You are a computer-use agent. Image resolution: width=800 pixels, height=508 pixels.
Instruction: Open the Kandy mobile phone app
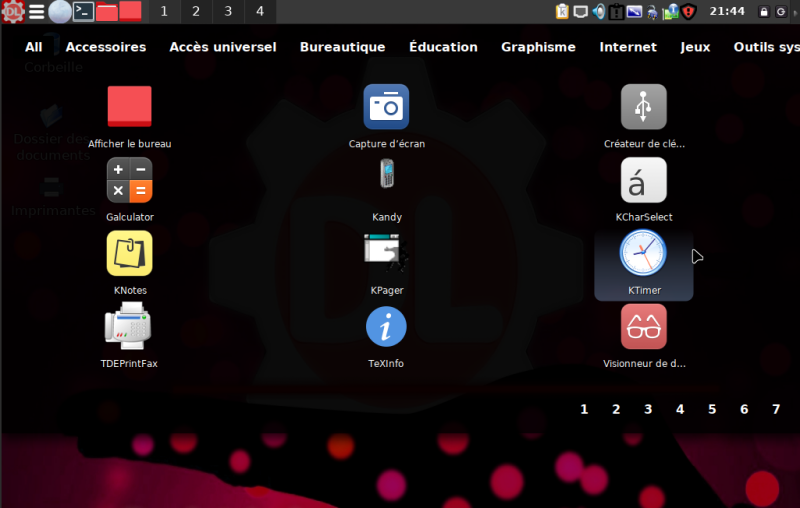click(x=386, y=181)
